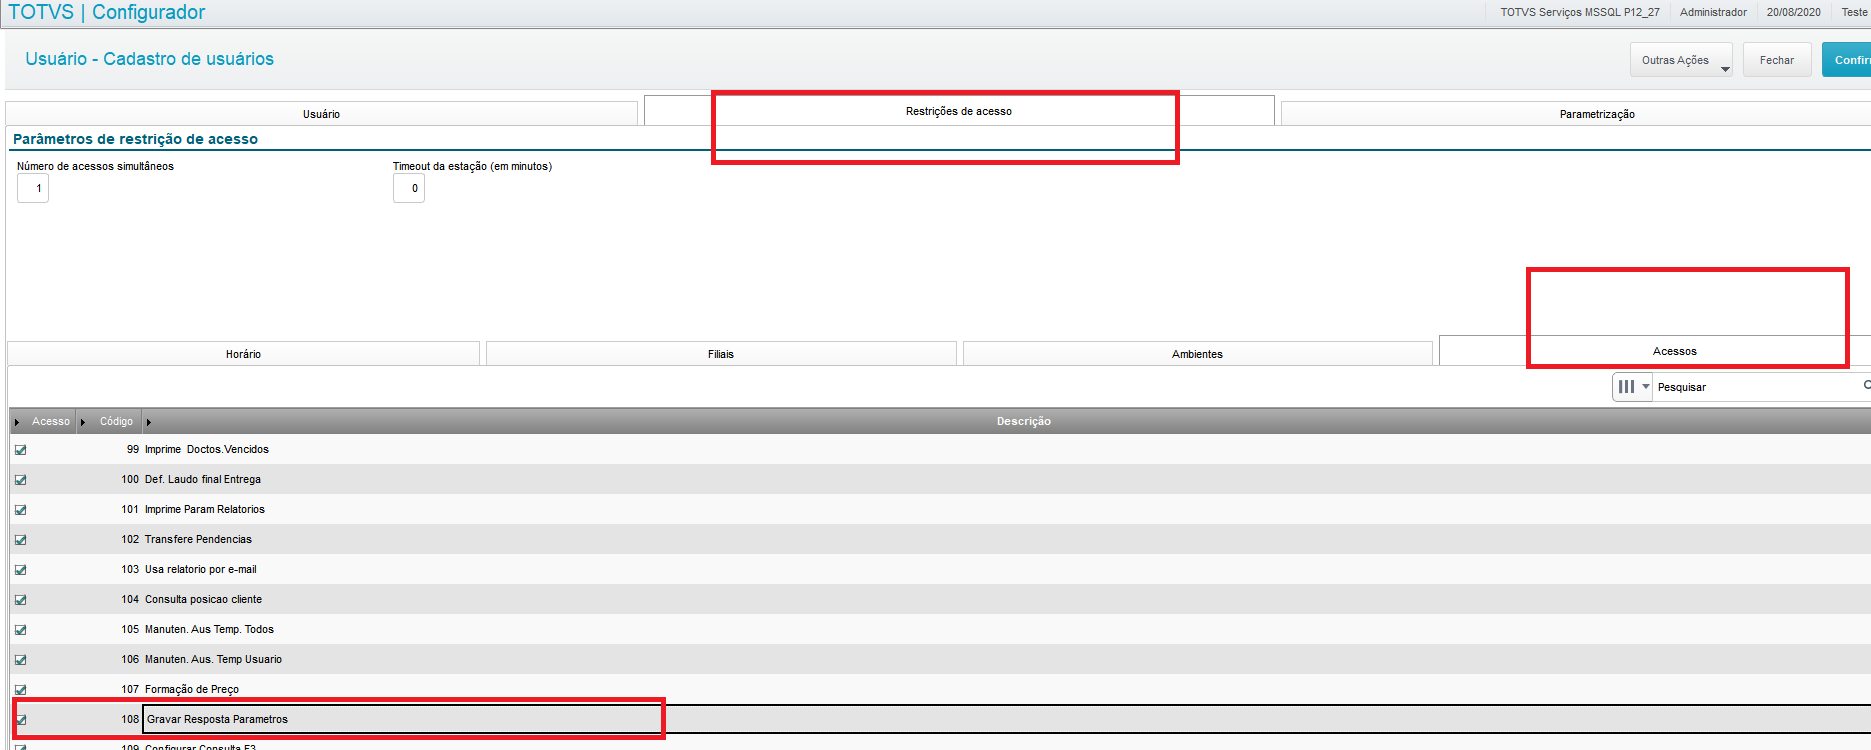Uncheck access 102 Transfere Pendencias
Image resolution: width=1871 pixels, height=750 pixels.
pos(20,540)
